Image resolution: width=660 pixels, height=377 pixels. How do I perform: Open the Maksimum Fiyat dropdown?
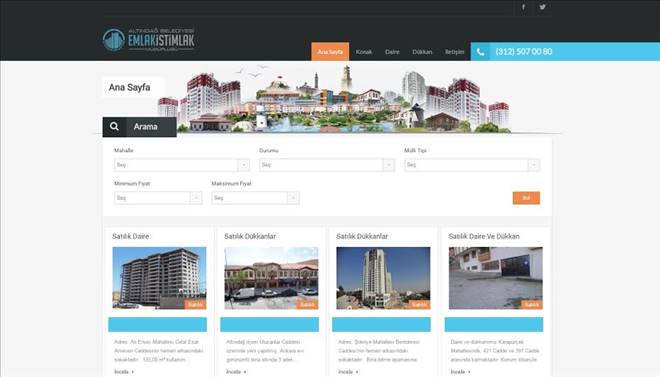tap(255, 198)
